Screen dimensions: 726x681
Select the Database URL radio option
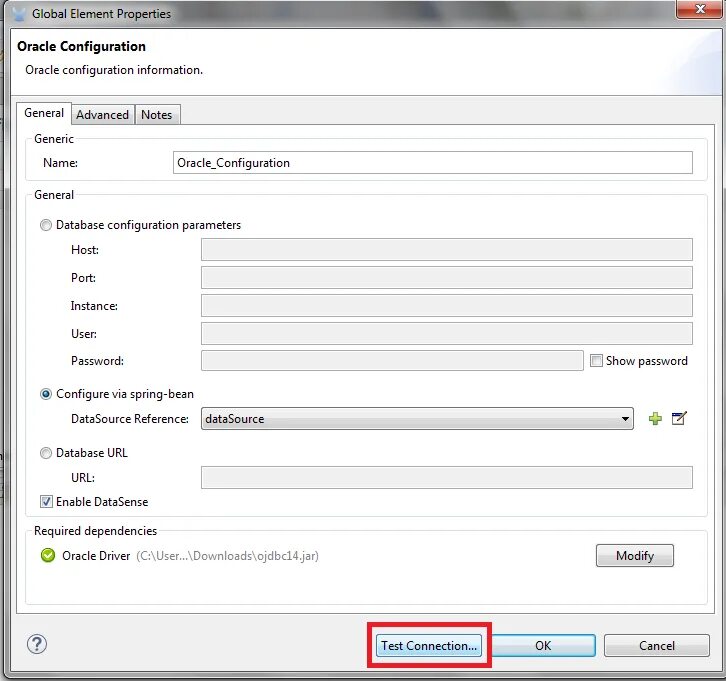click(x=45, y=453)
